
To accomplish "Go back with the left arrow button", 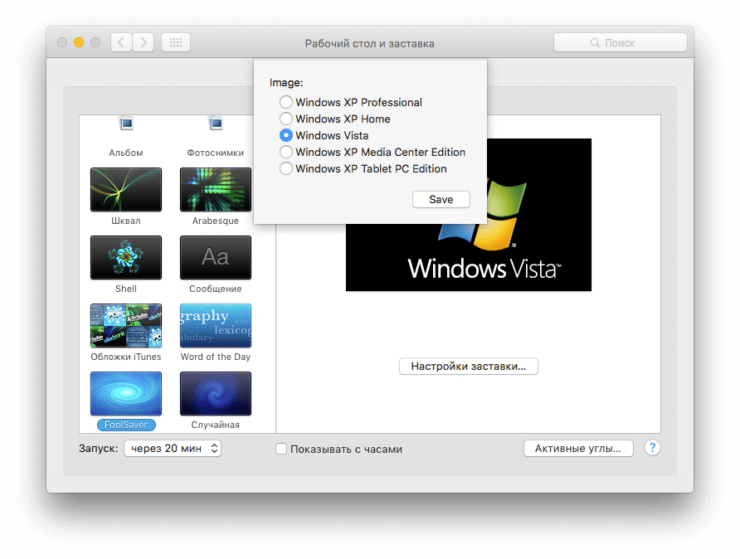I will click(x=121, y=42).
